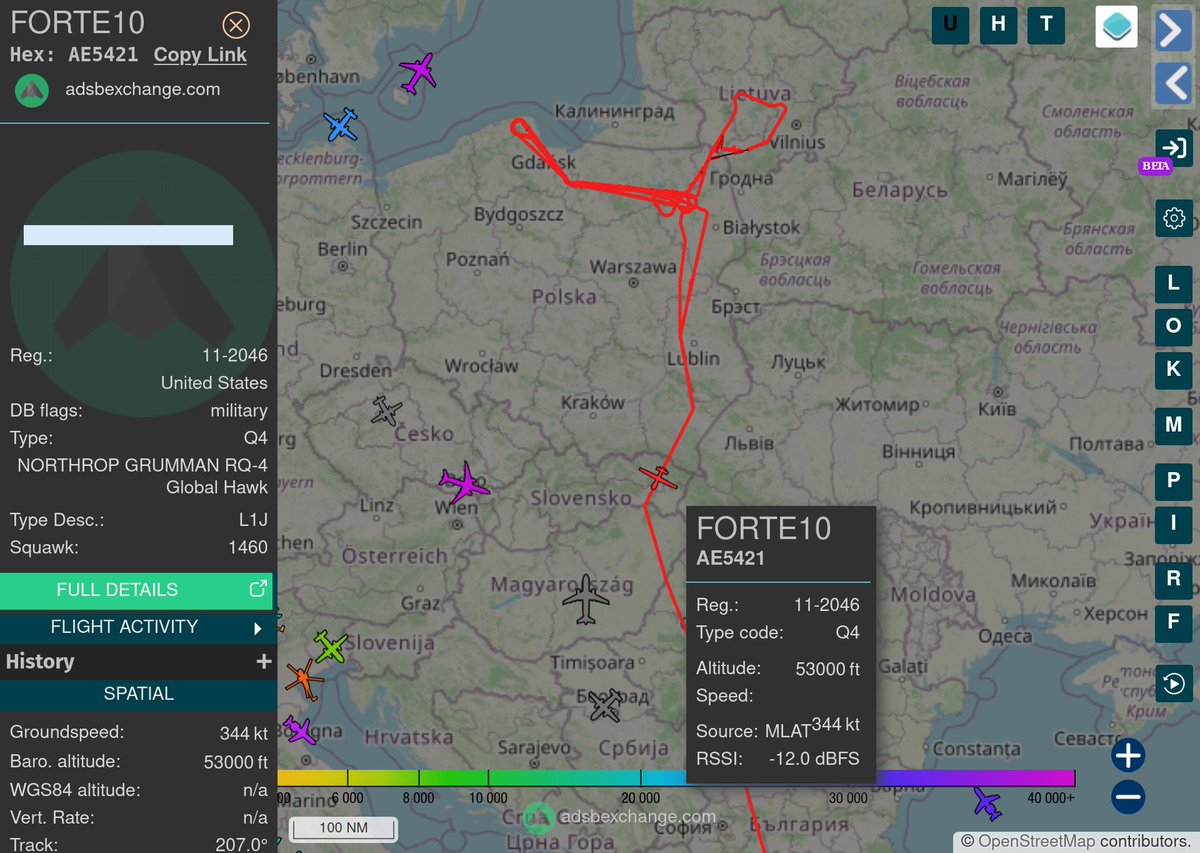Select the blue aircraft near Mecklenburg

pos(341,125)
